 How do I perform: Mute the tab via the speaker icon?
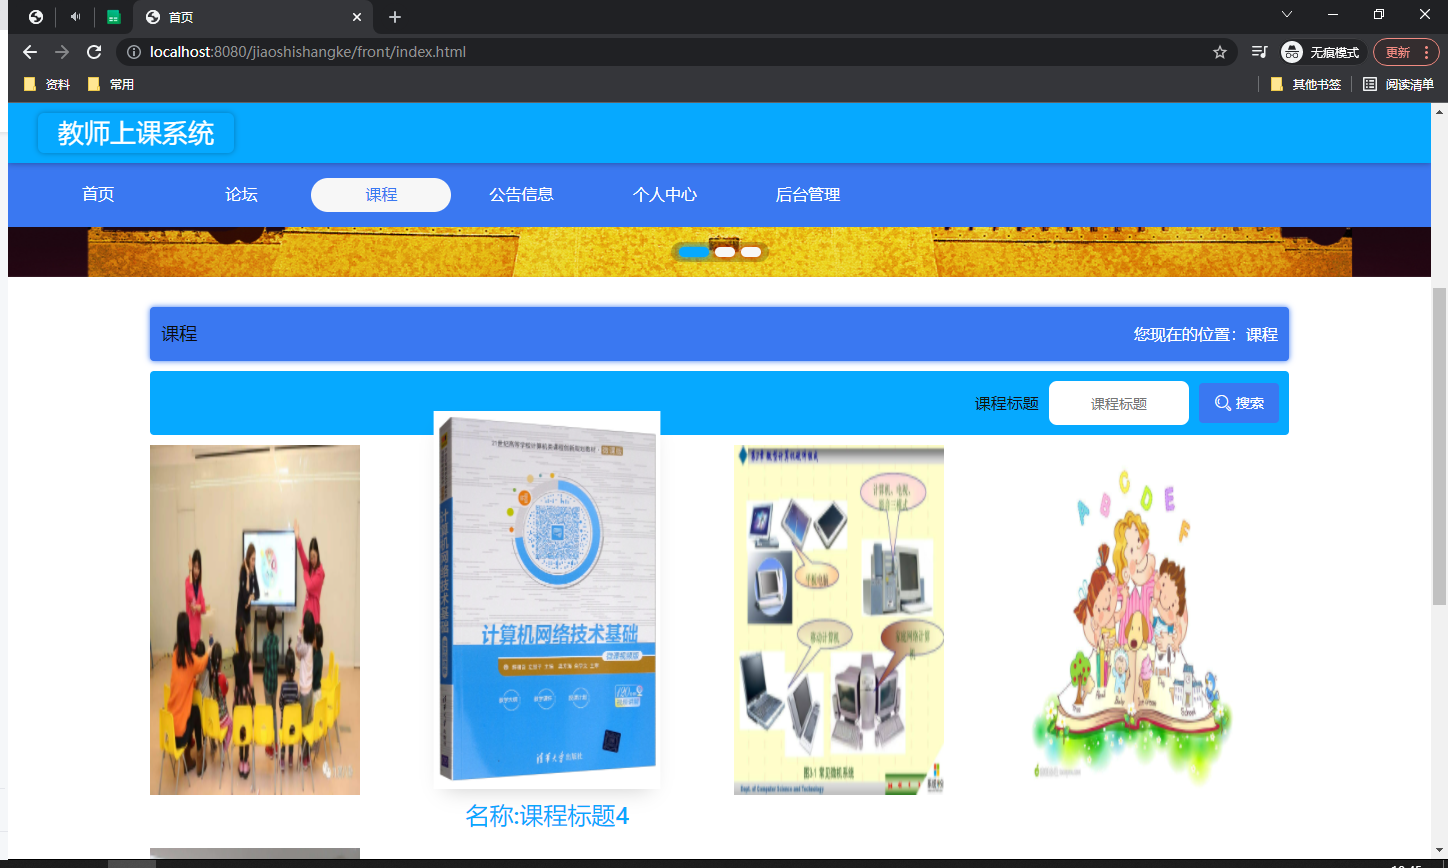pyautogui.click(x=74, y=16)
